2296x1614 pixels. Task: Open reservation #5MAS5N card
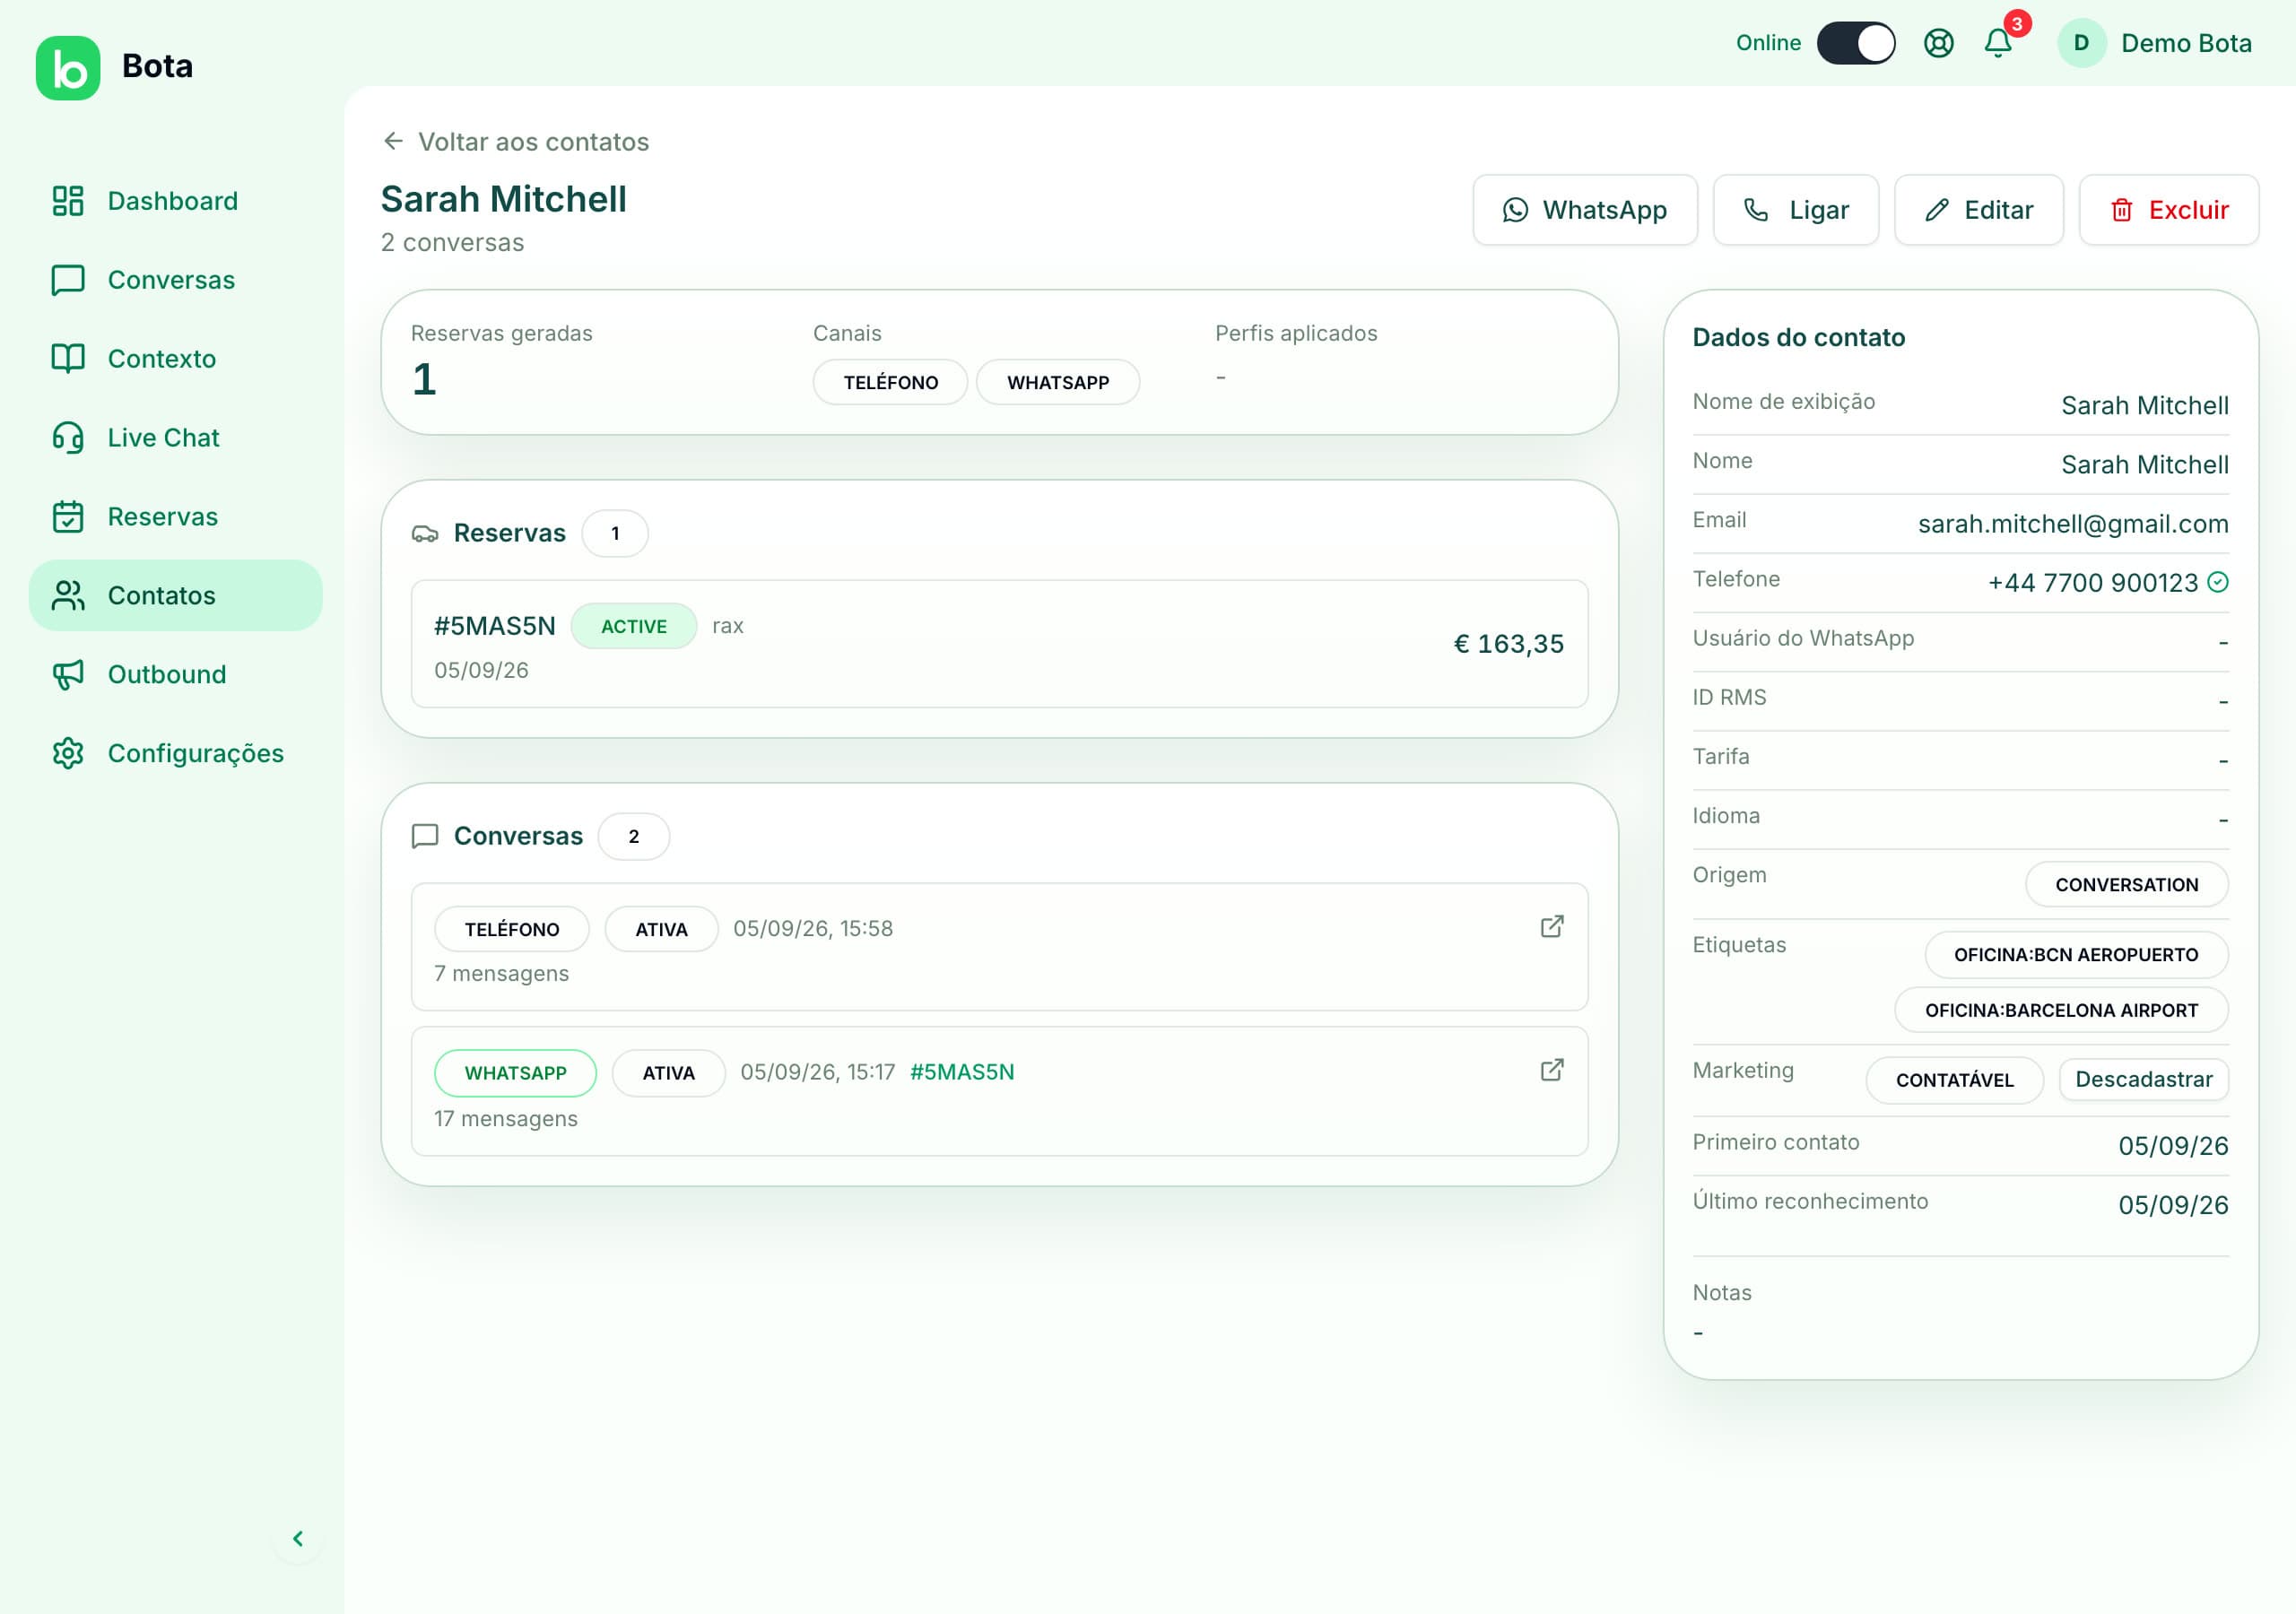[1000, 644]
